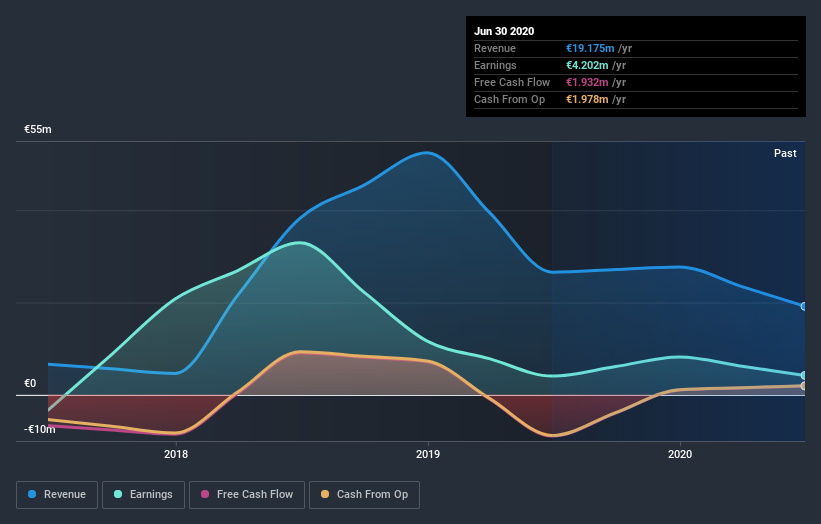
Task: Select the Revenue endpoint marker on chart
Action: (804, 306)
